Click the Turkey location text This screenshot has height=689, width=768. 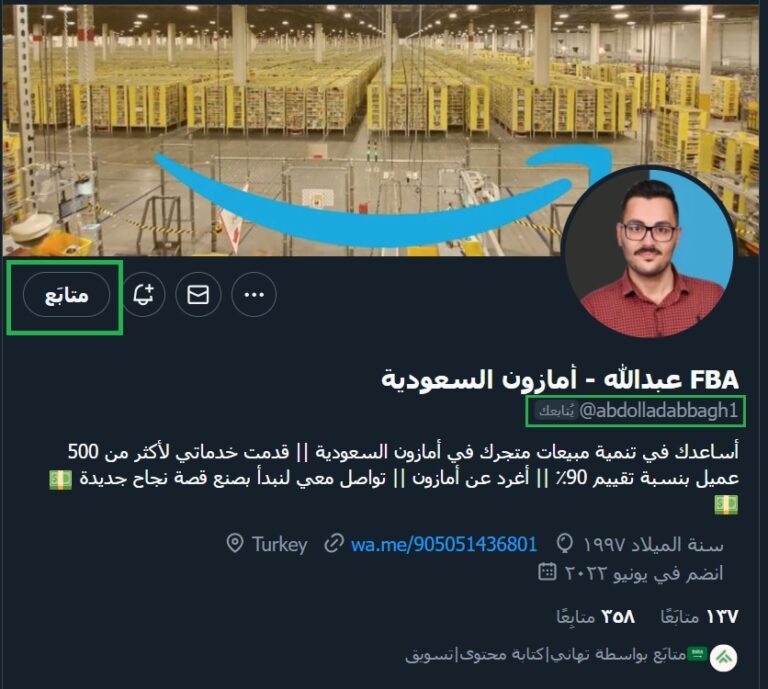click(280, 544)
